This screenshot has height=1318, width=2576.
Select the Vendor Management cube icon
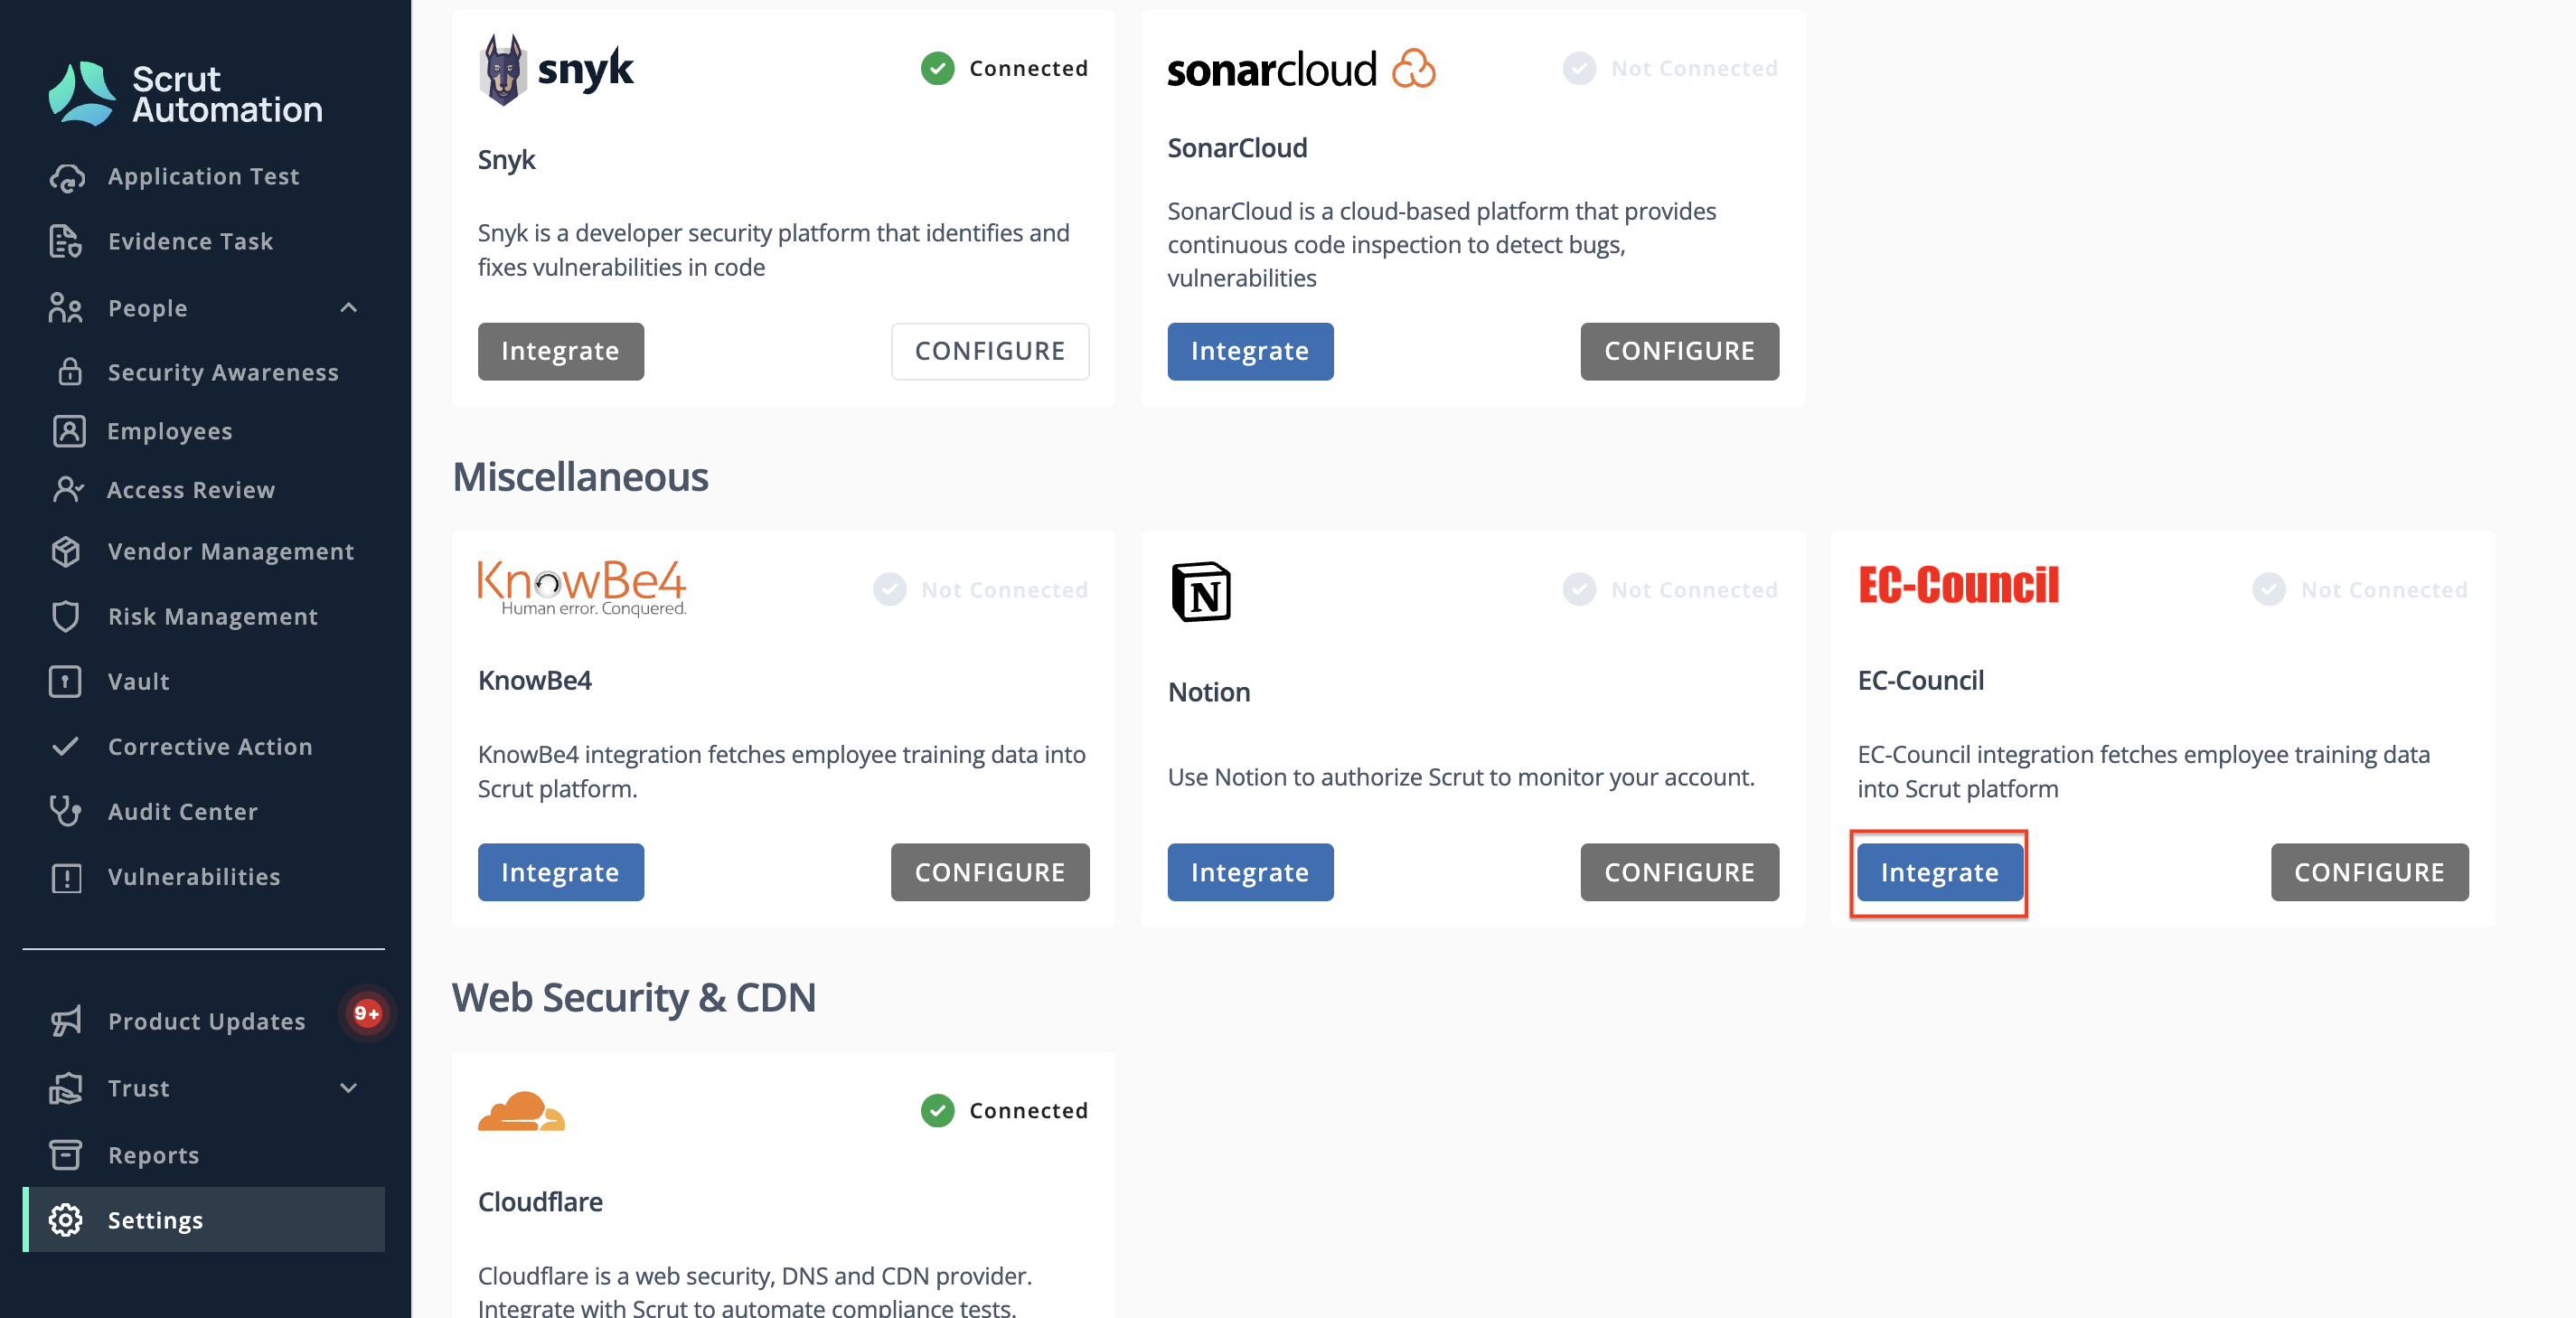click(66, 551)
